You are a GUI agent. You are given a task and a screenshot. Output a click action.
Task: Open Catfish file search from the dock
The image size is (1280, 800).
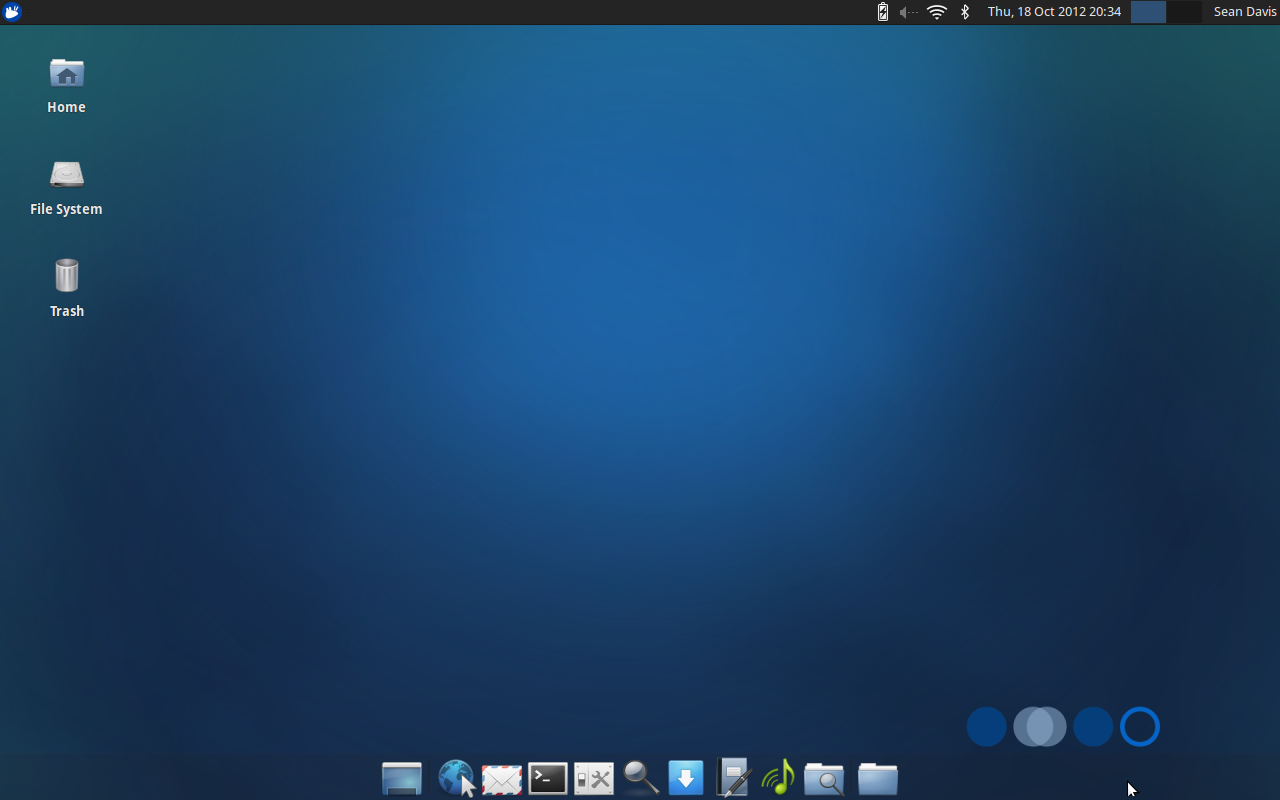[x=824, y=778]
